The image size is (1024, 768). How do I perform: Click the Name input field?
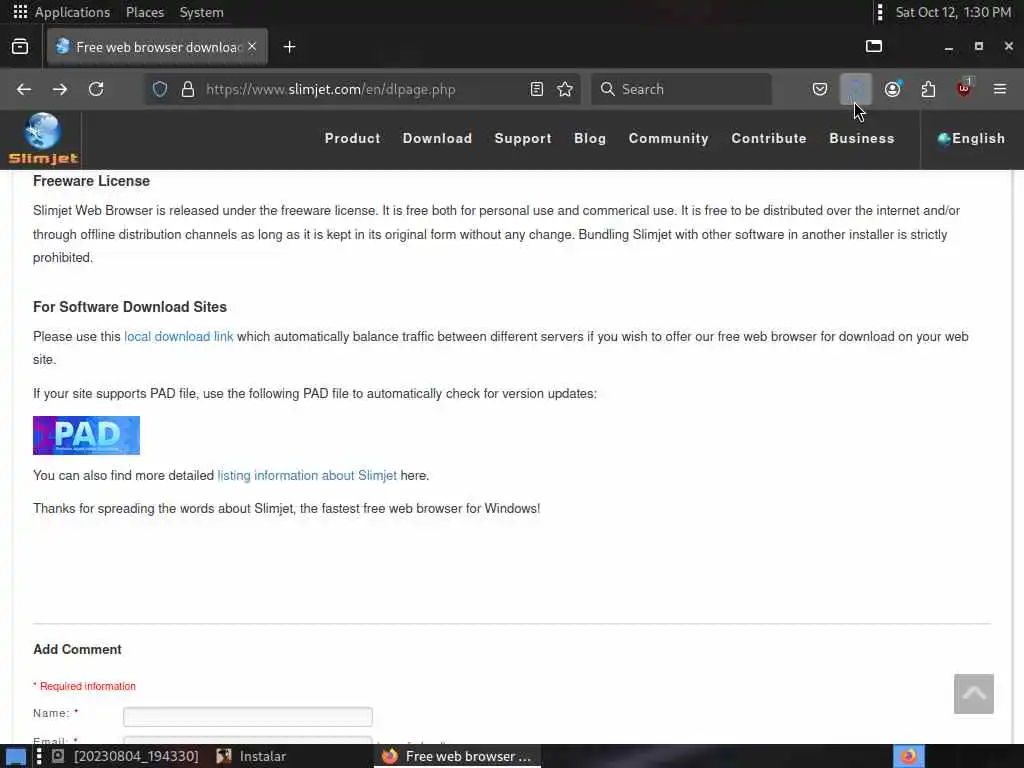[x=248, y=716]
